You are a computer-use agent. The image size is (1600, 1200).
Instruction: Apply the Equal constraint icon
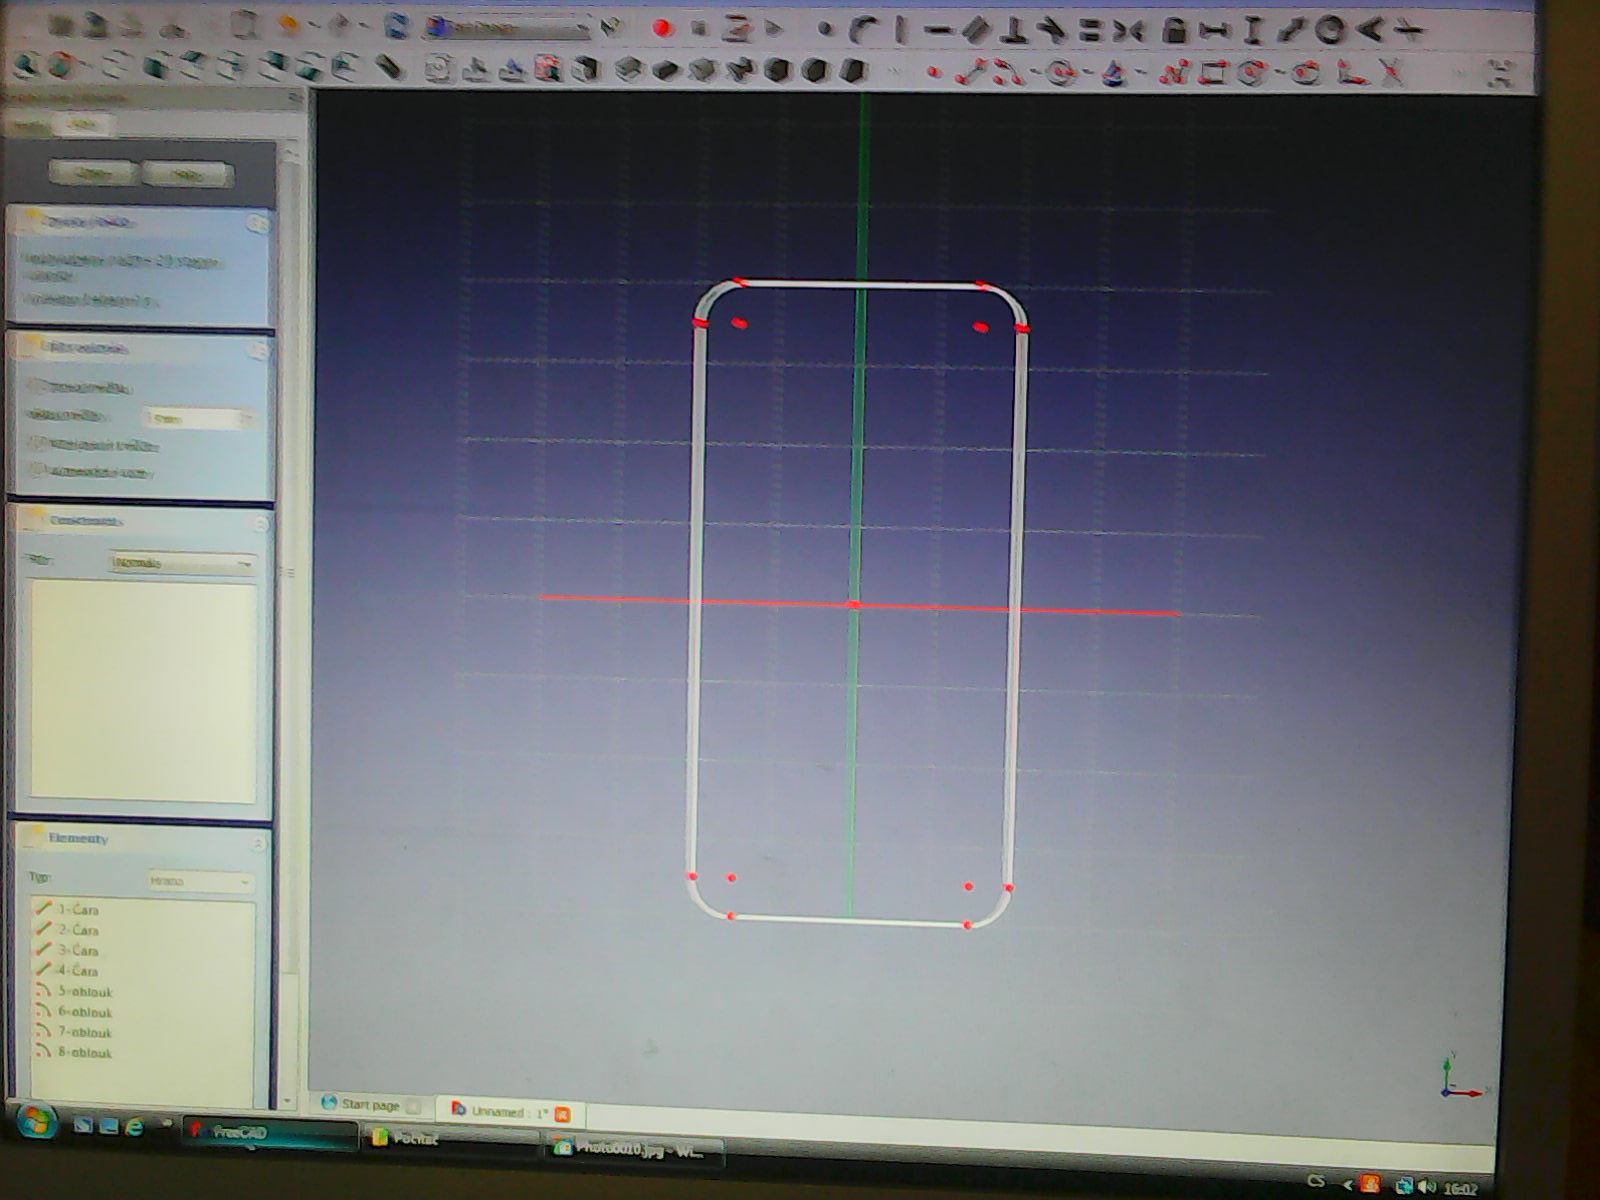(x=1091, y=30)
